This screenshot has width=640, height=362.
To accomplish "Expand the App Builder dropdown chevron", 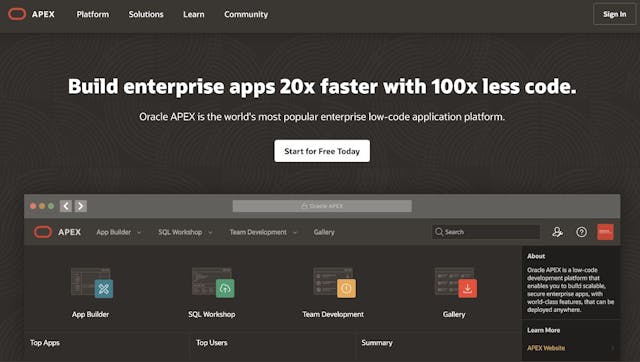I will 139,233.
